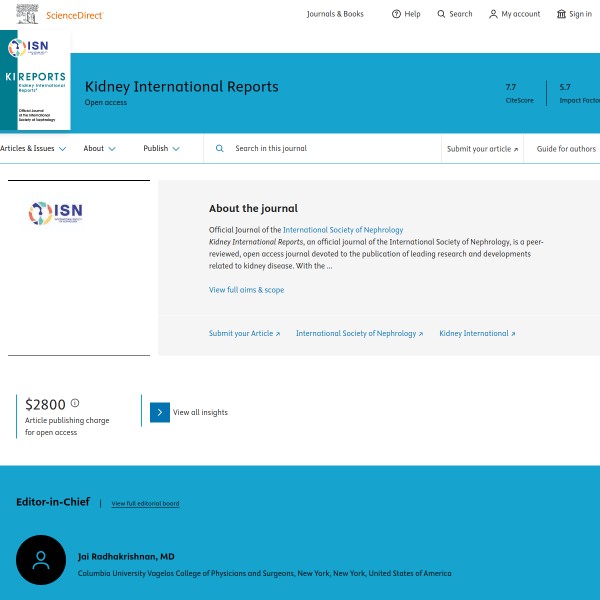Expand the Publish dropdown menu
Image resolution: width=600 pixels, height=600 pixels.
pyautogui.click(x=161, y=148)
